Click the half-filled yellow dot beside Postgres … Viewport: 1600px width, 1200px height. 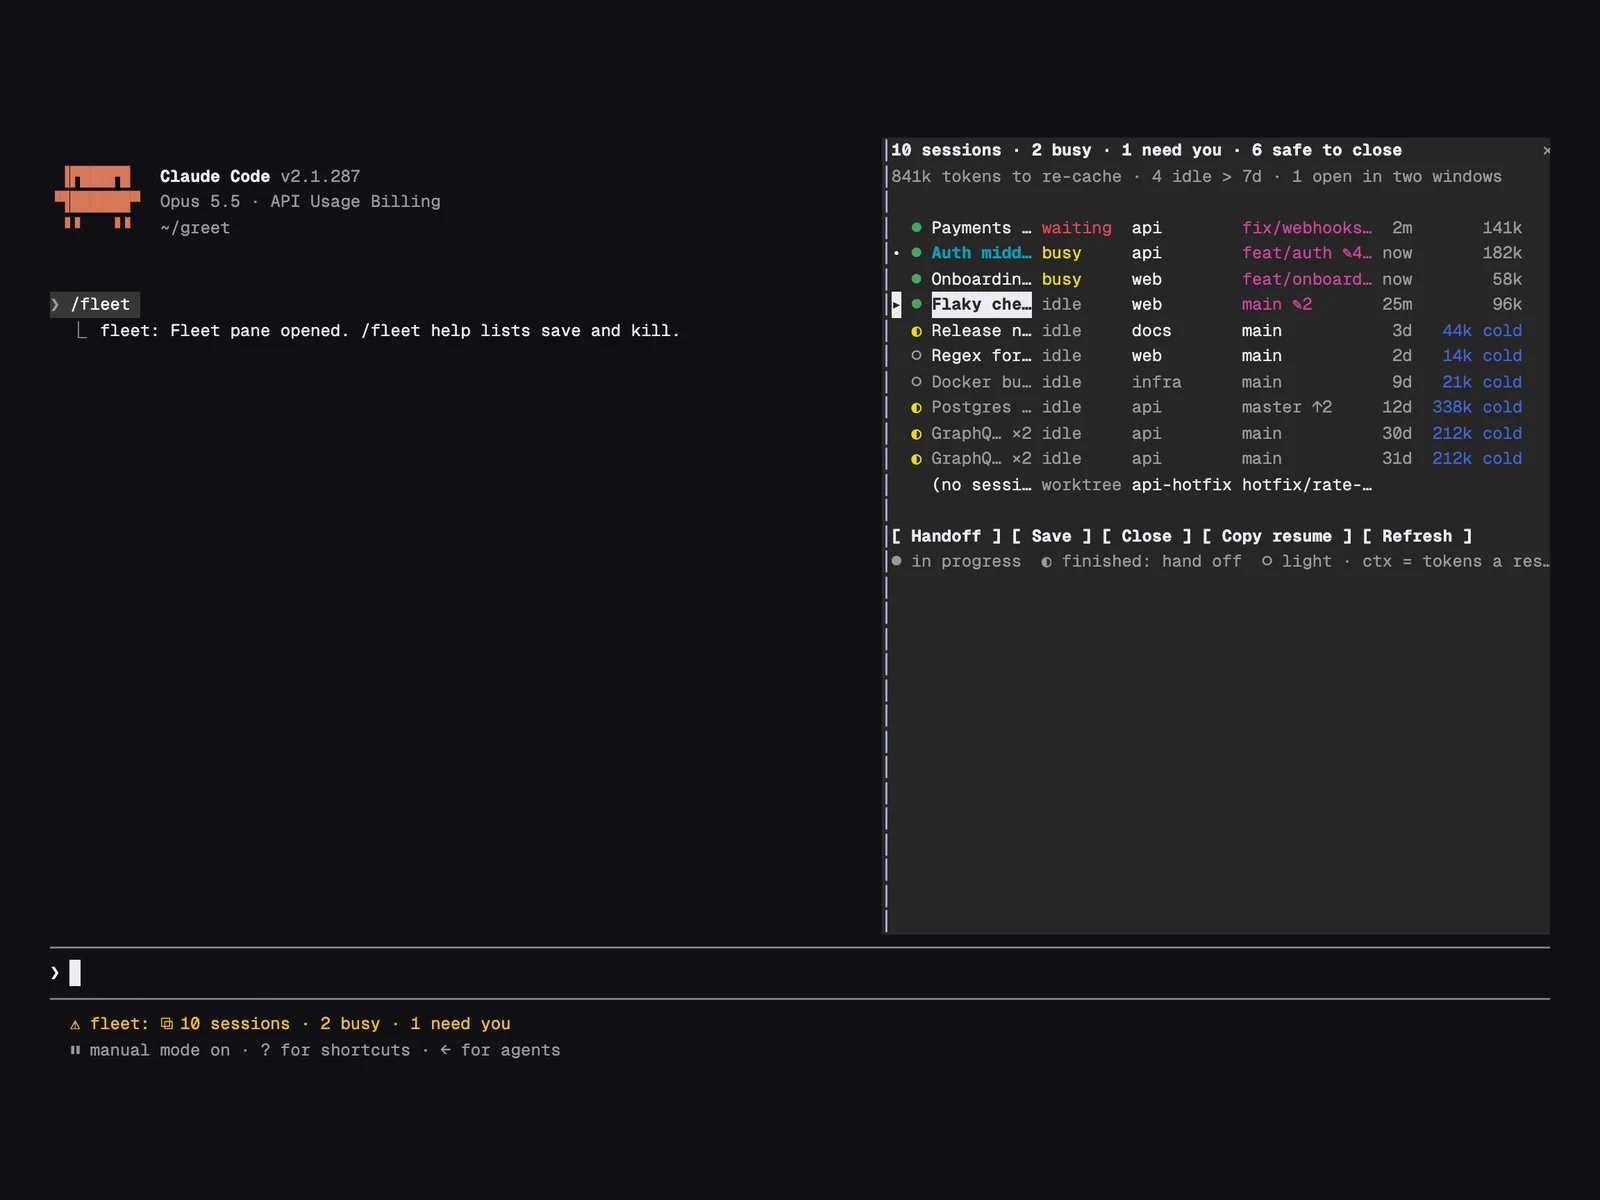tap(916, 408)
